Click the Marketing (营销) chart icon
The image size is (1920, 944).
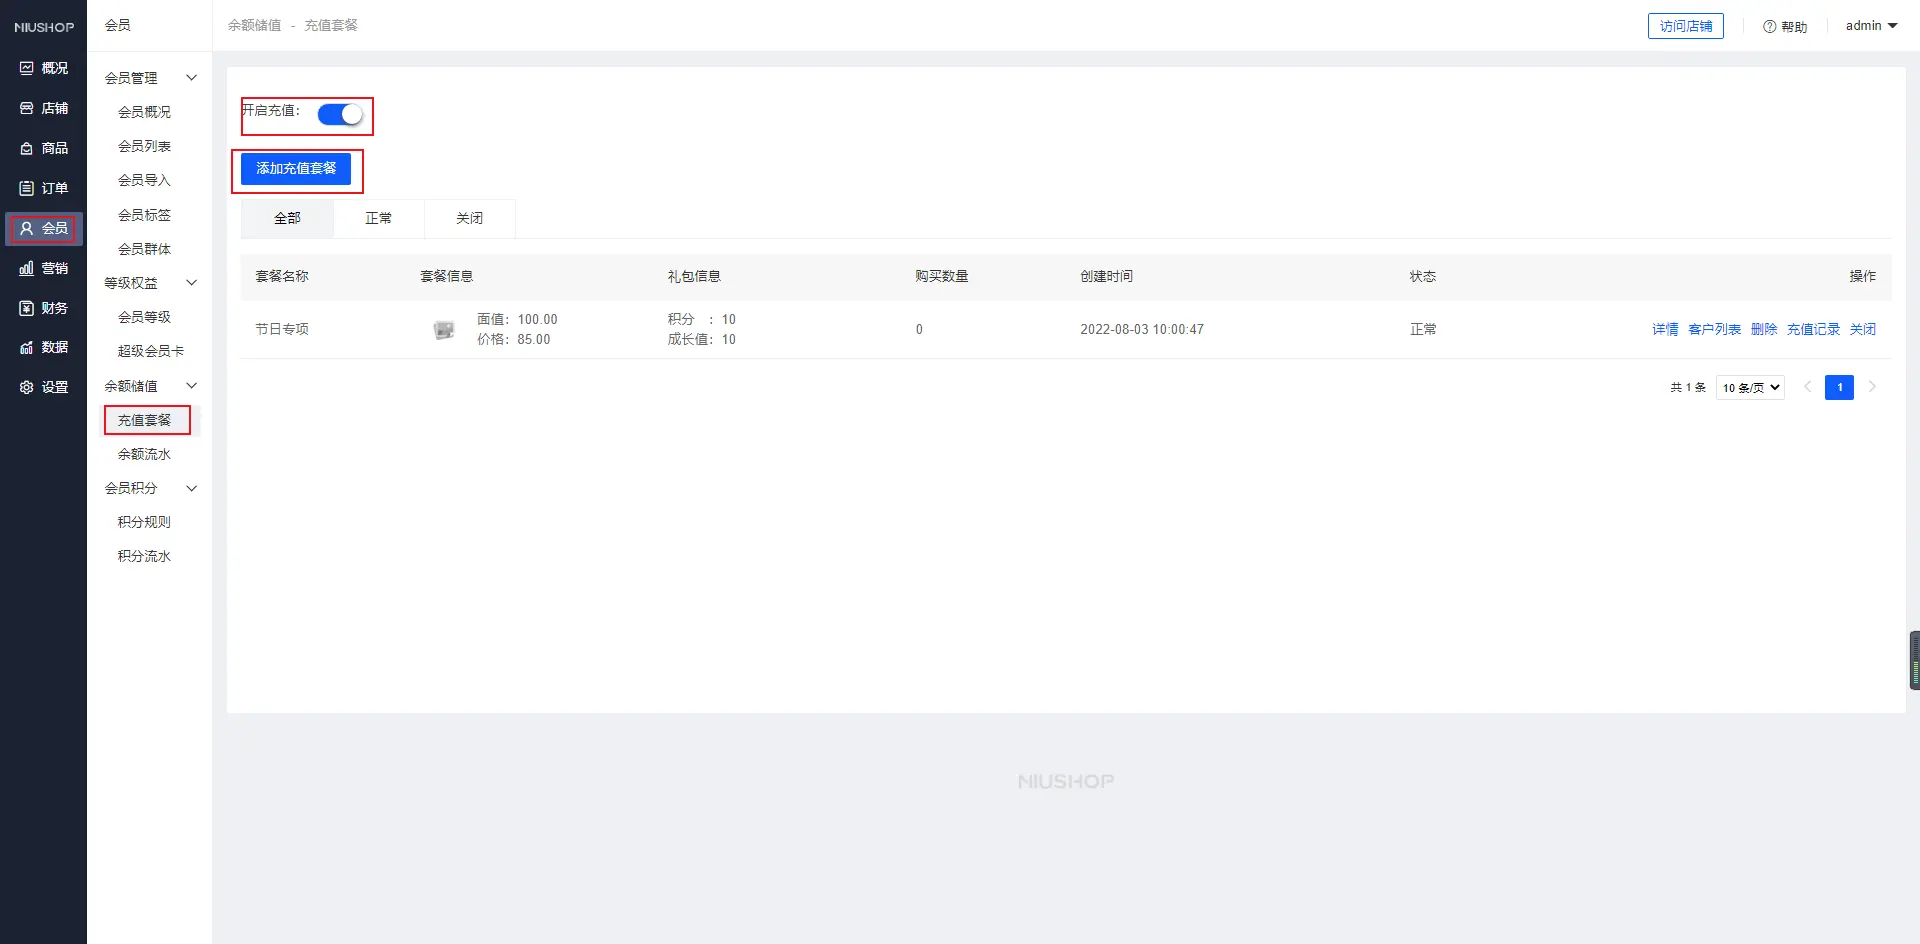pyautogui.click(x=27, y=268)
